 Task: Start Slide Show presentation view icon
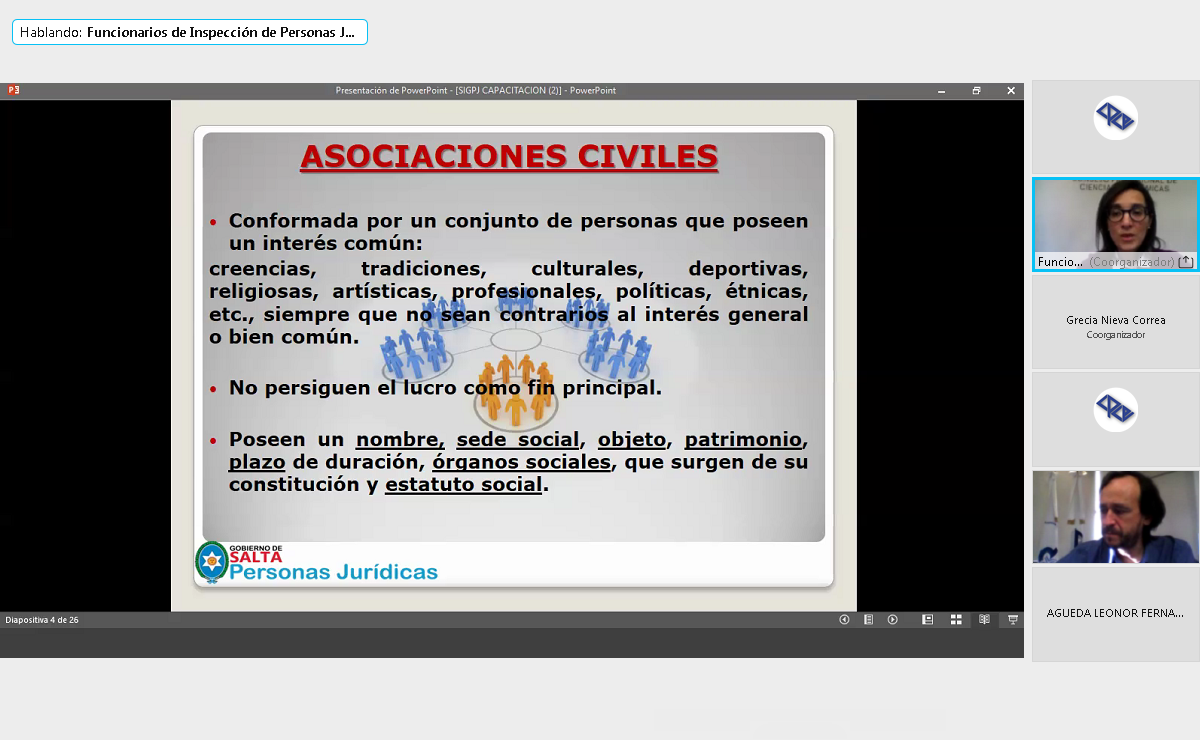click(x=1012, y=620)
